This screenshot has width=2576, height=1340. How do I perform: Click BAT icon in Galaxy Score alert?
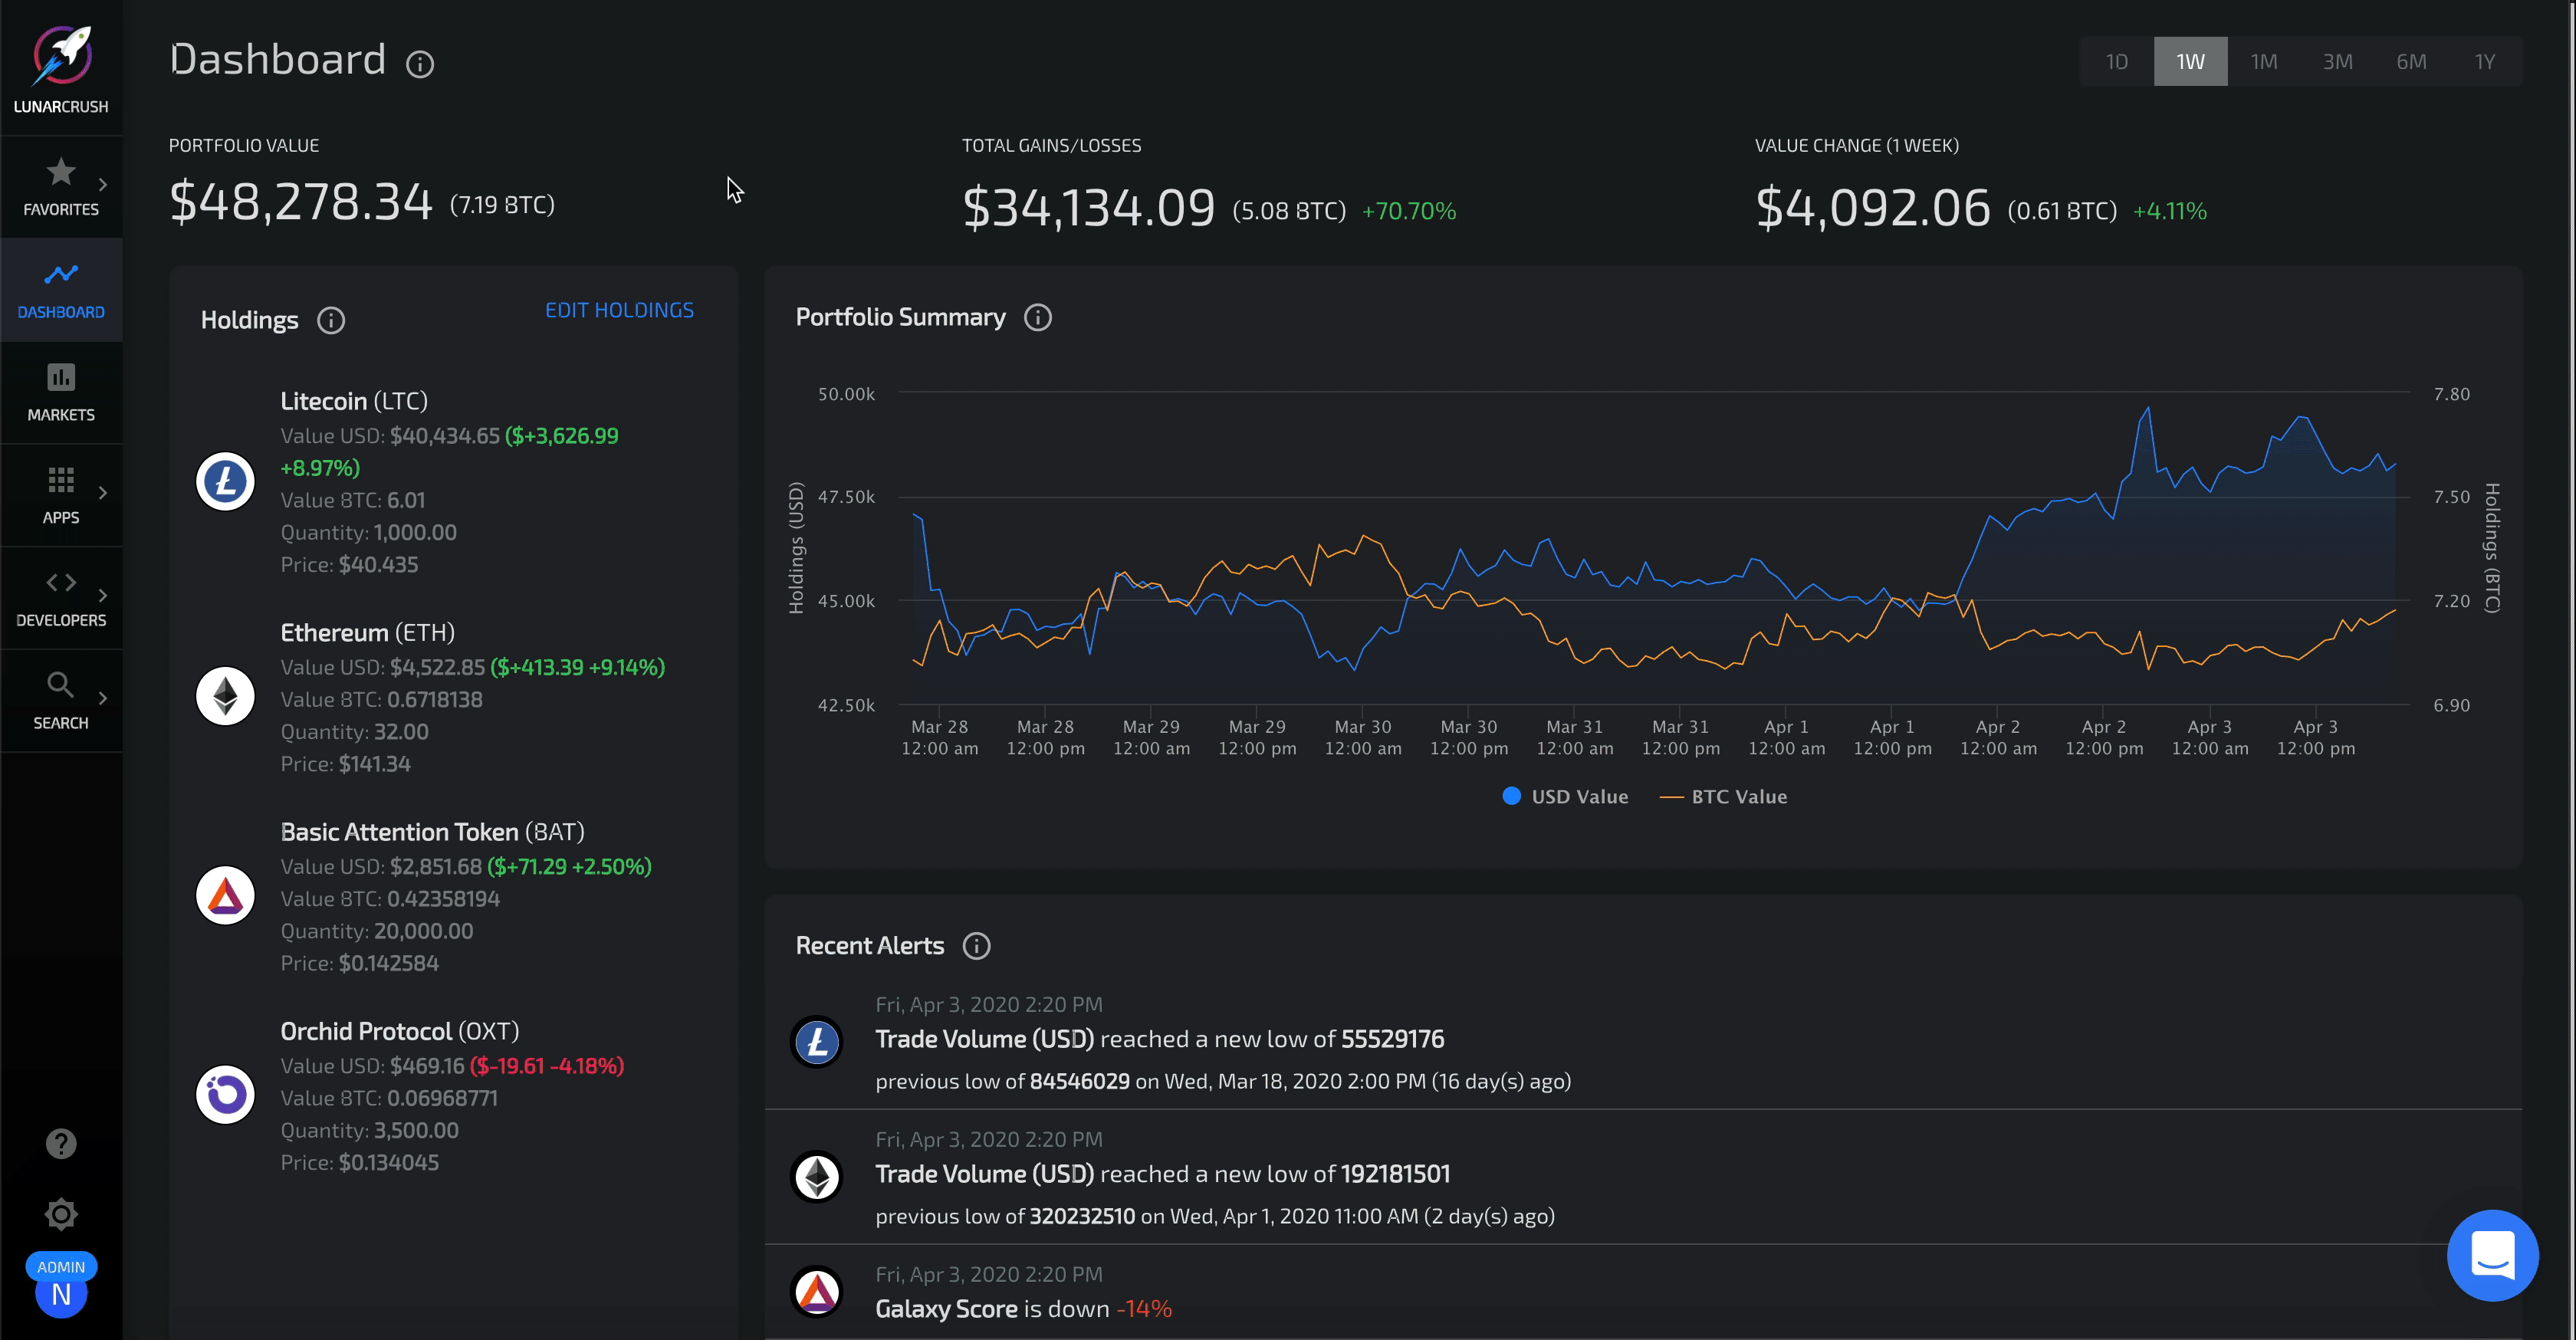point(817,1291)
